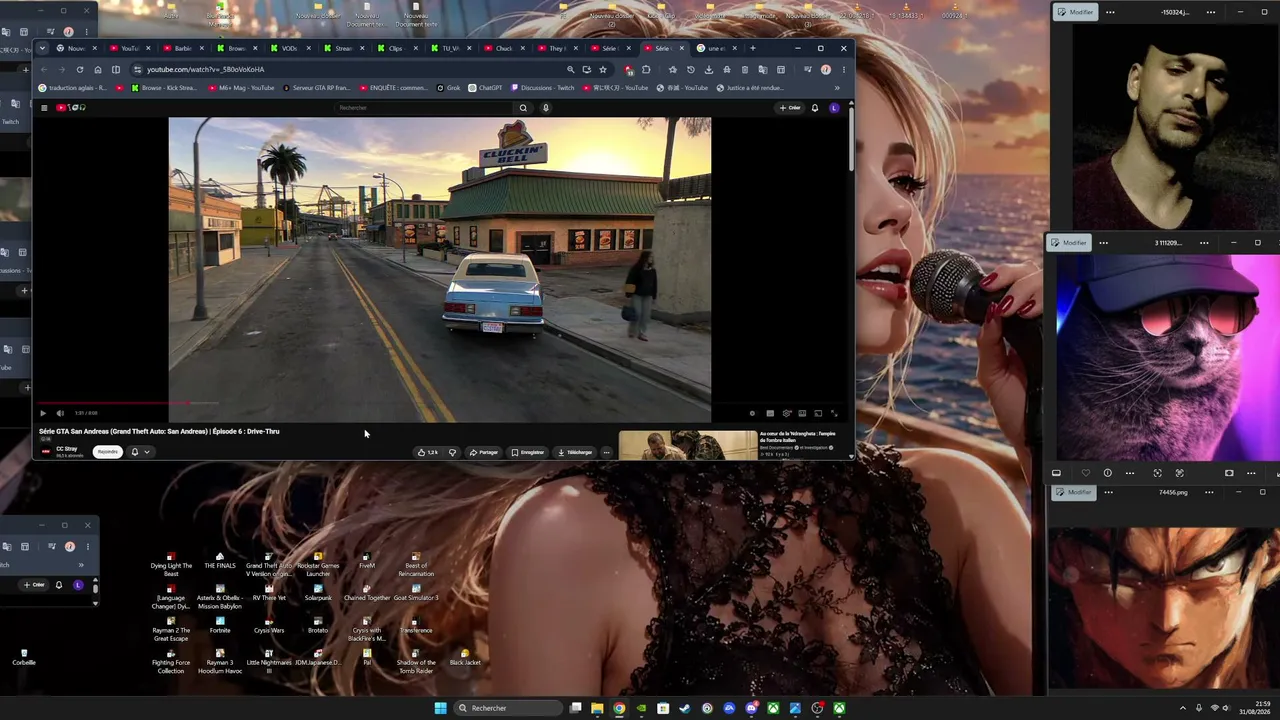Viewport: 1280px width, 720px height.
Task: Open Steam from the taskbar
Action: (x=685, y=708)
